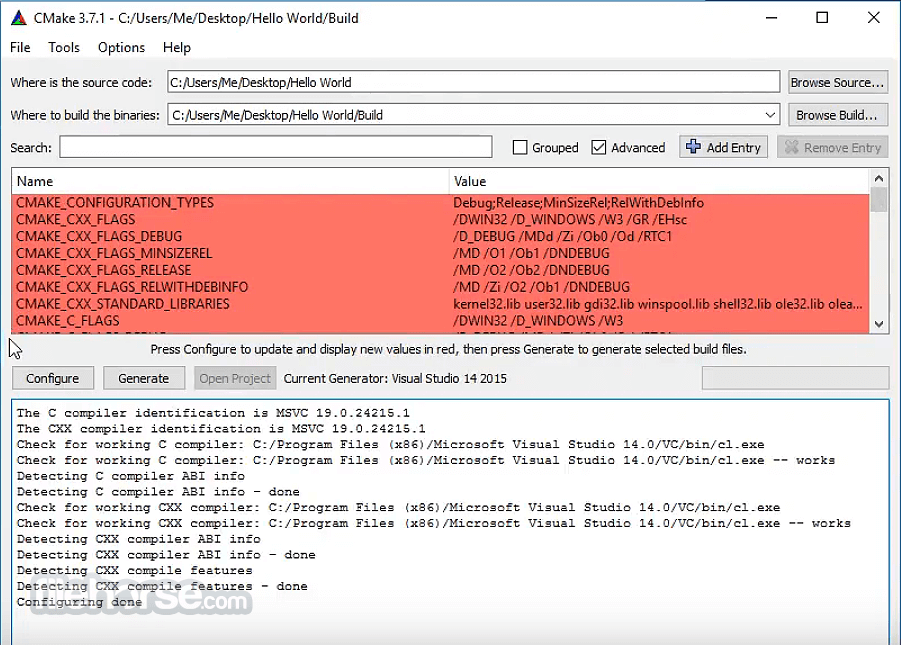Click the Remove Entry button
The width and height of the screenshot is (901, 645).
(x=833, y=147)
